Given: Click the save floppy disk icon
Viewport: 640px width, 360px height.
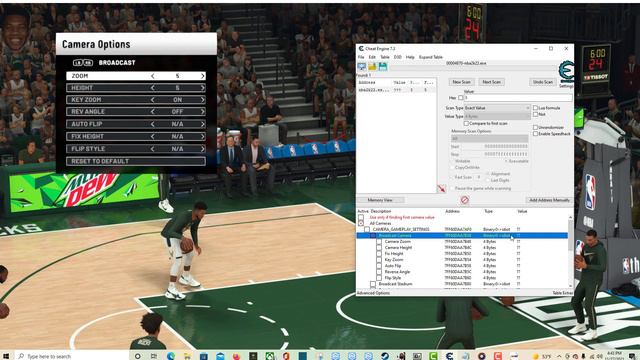Looking at the screenshot, I should [382, 66].
